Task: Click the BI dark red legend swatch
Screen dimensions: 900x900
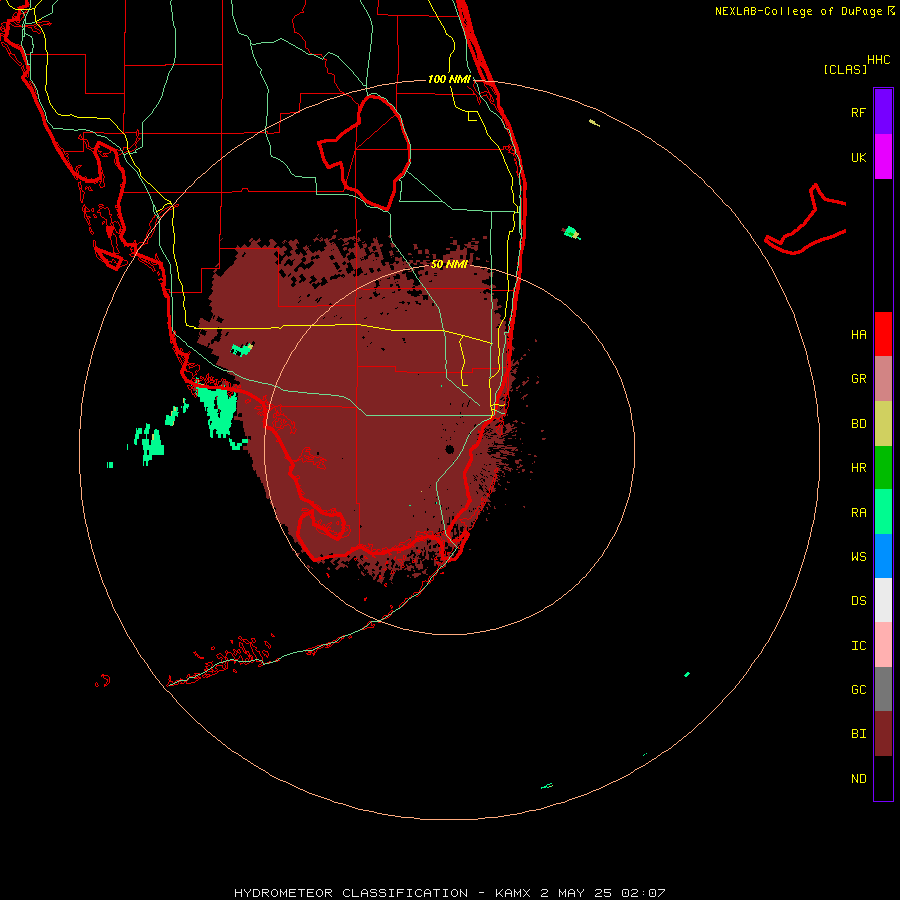Action: (883, 734)
